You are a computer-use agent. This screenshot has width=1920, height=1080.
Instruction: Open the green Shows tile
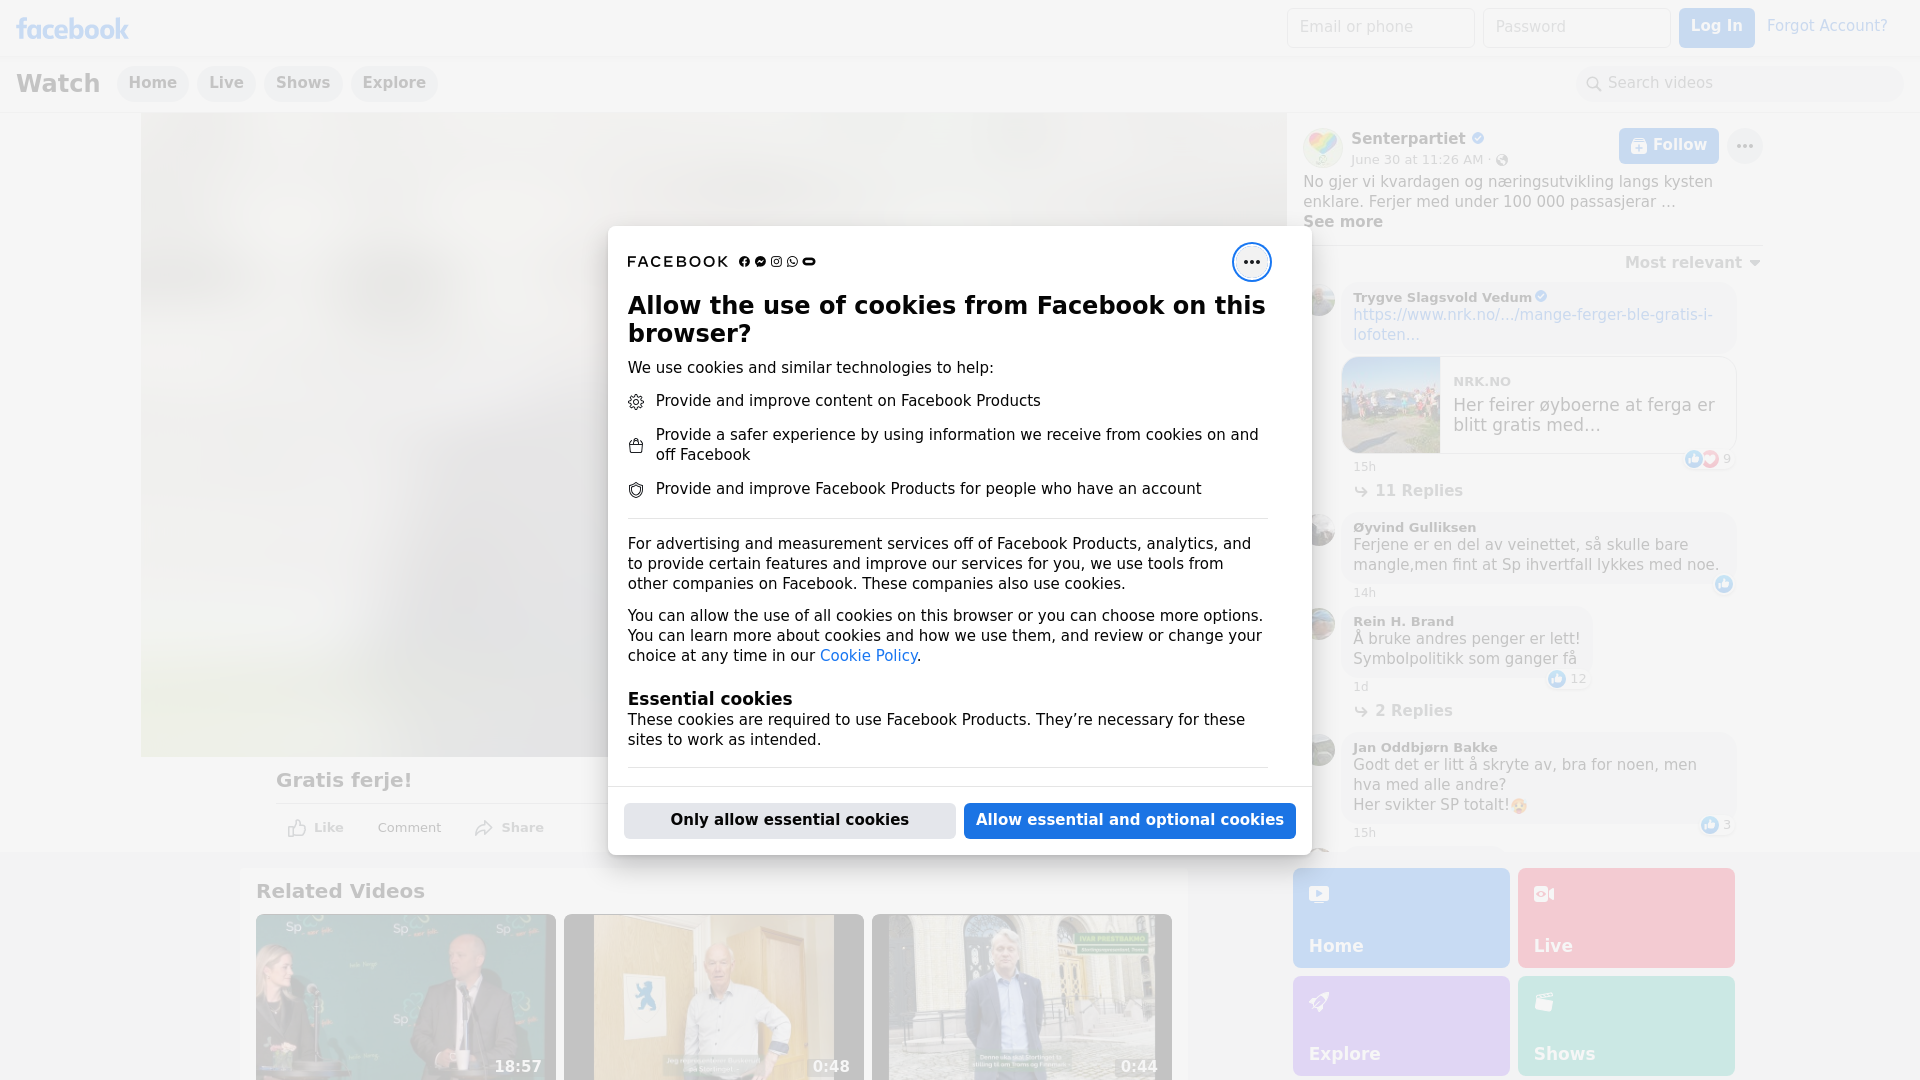click(1625, 1026)
